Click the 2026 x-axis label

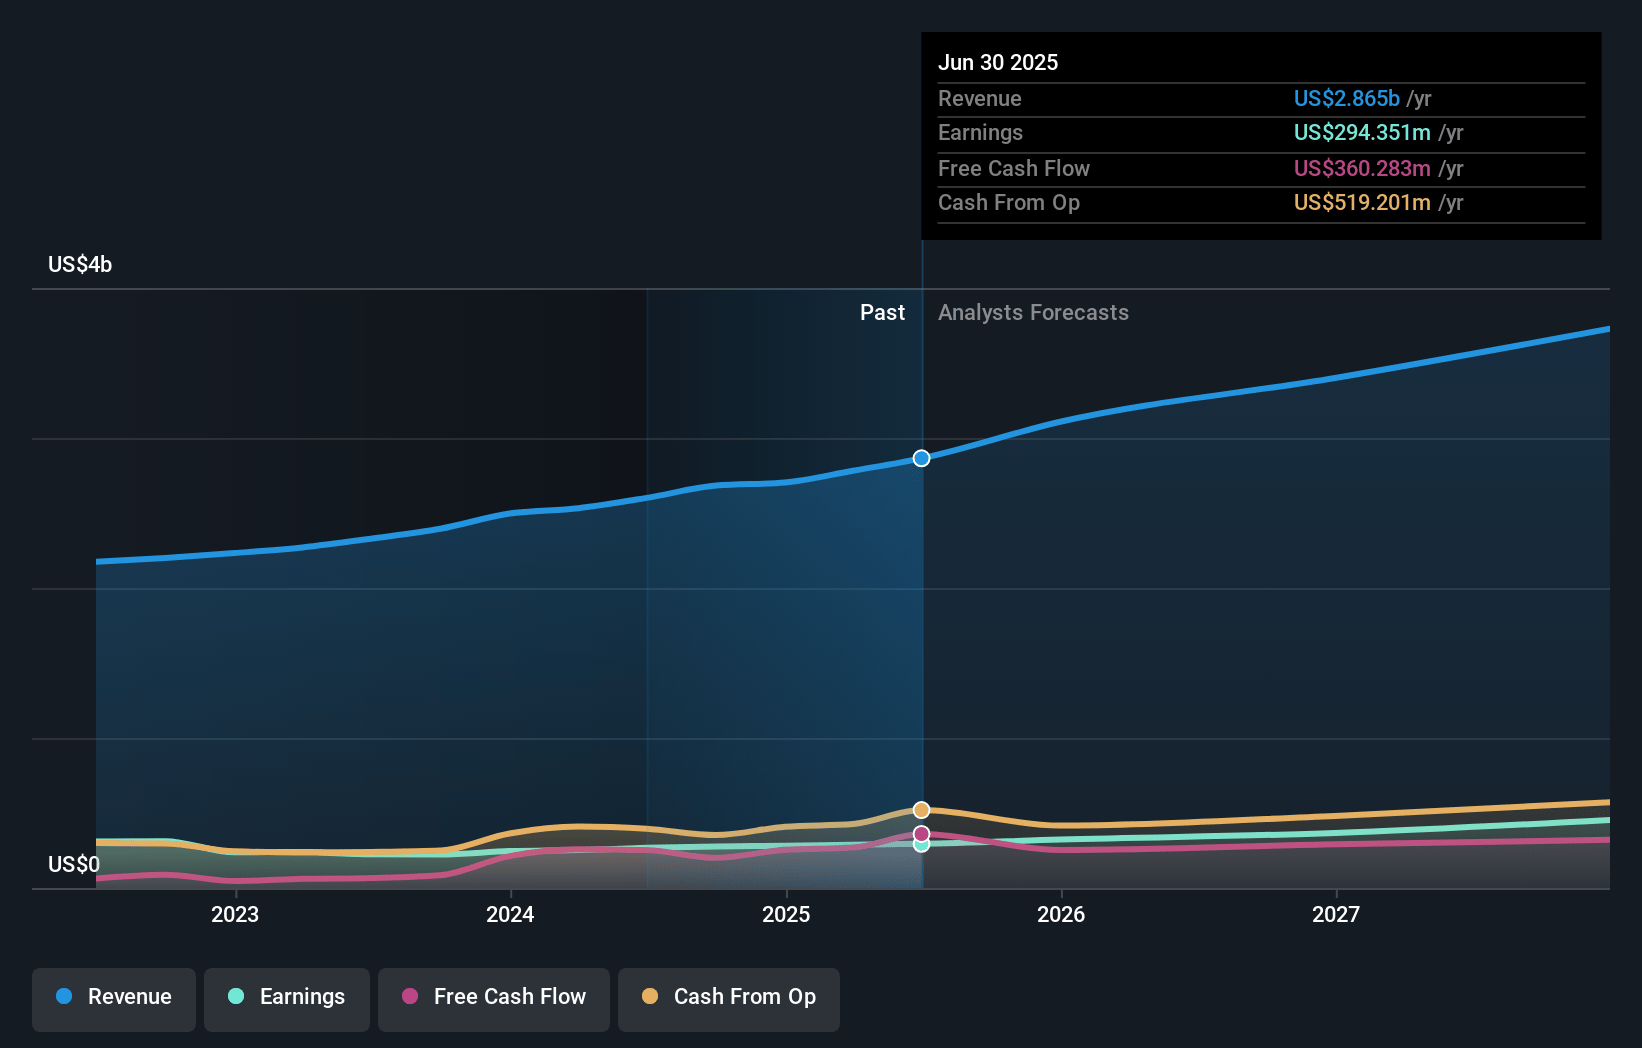[1061, 914]
